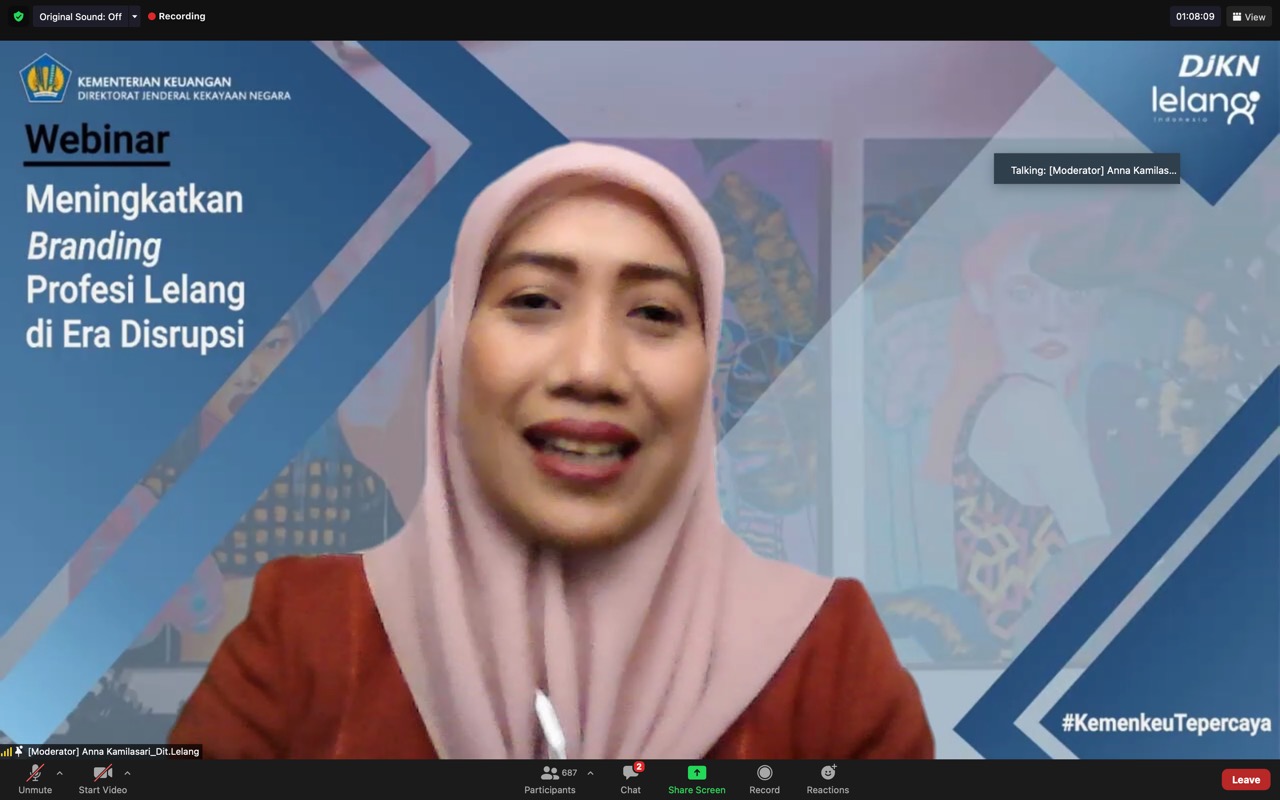Start recording with the Record button
Image resolution: width=1280 pixels, height=800 pixels.
click(764, 778)
